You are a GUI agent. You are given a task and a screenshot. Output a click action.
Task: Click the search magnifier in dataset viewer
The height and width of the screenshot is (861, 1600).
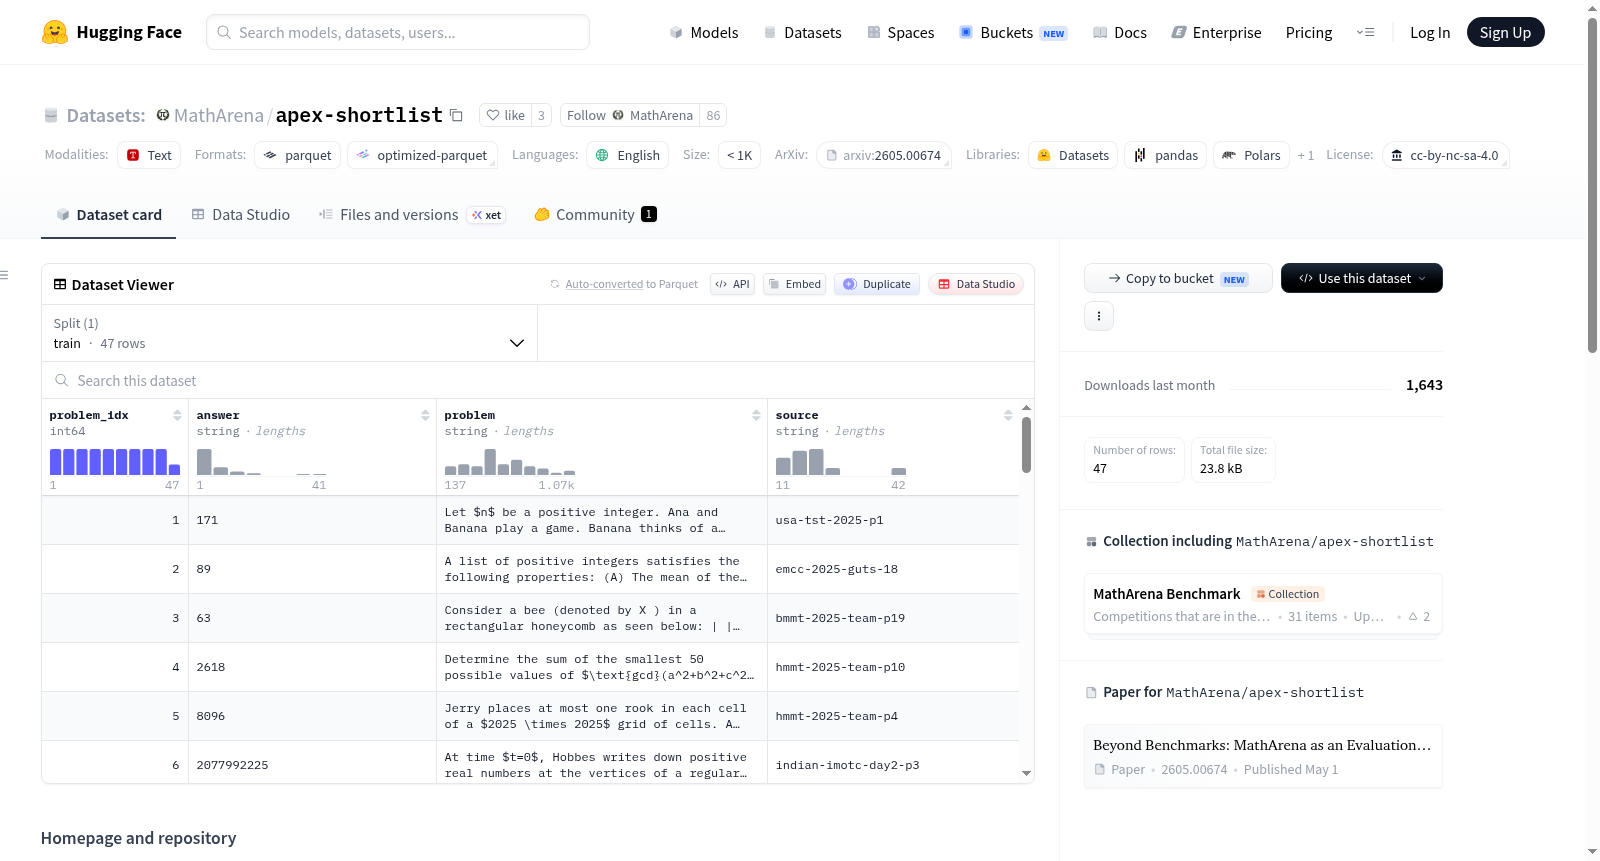coord(62,381)
